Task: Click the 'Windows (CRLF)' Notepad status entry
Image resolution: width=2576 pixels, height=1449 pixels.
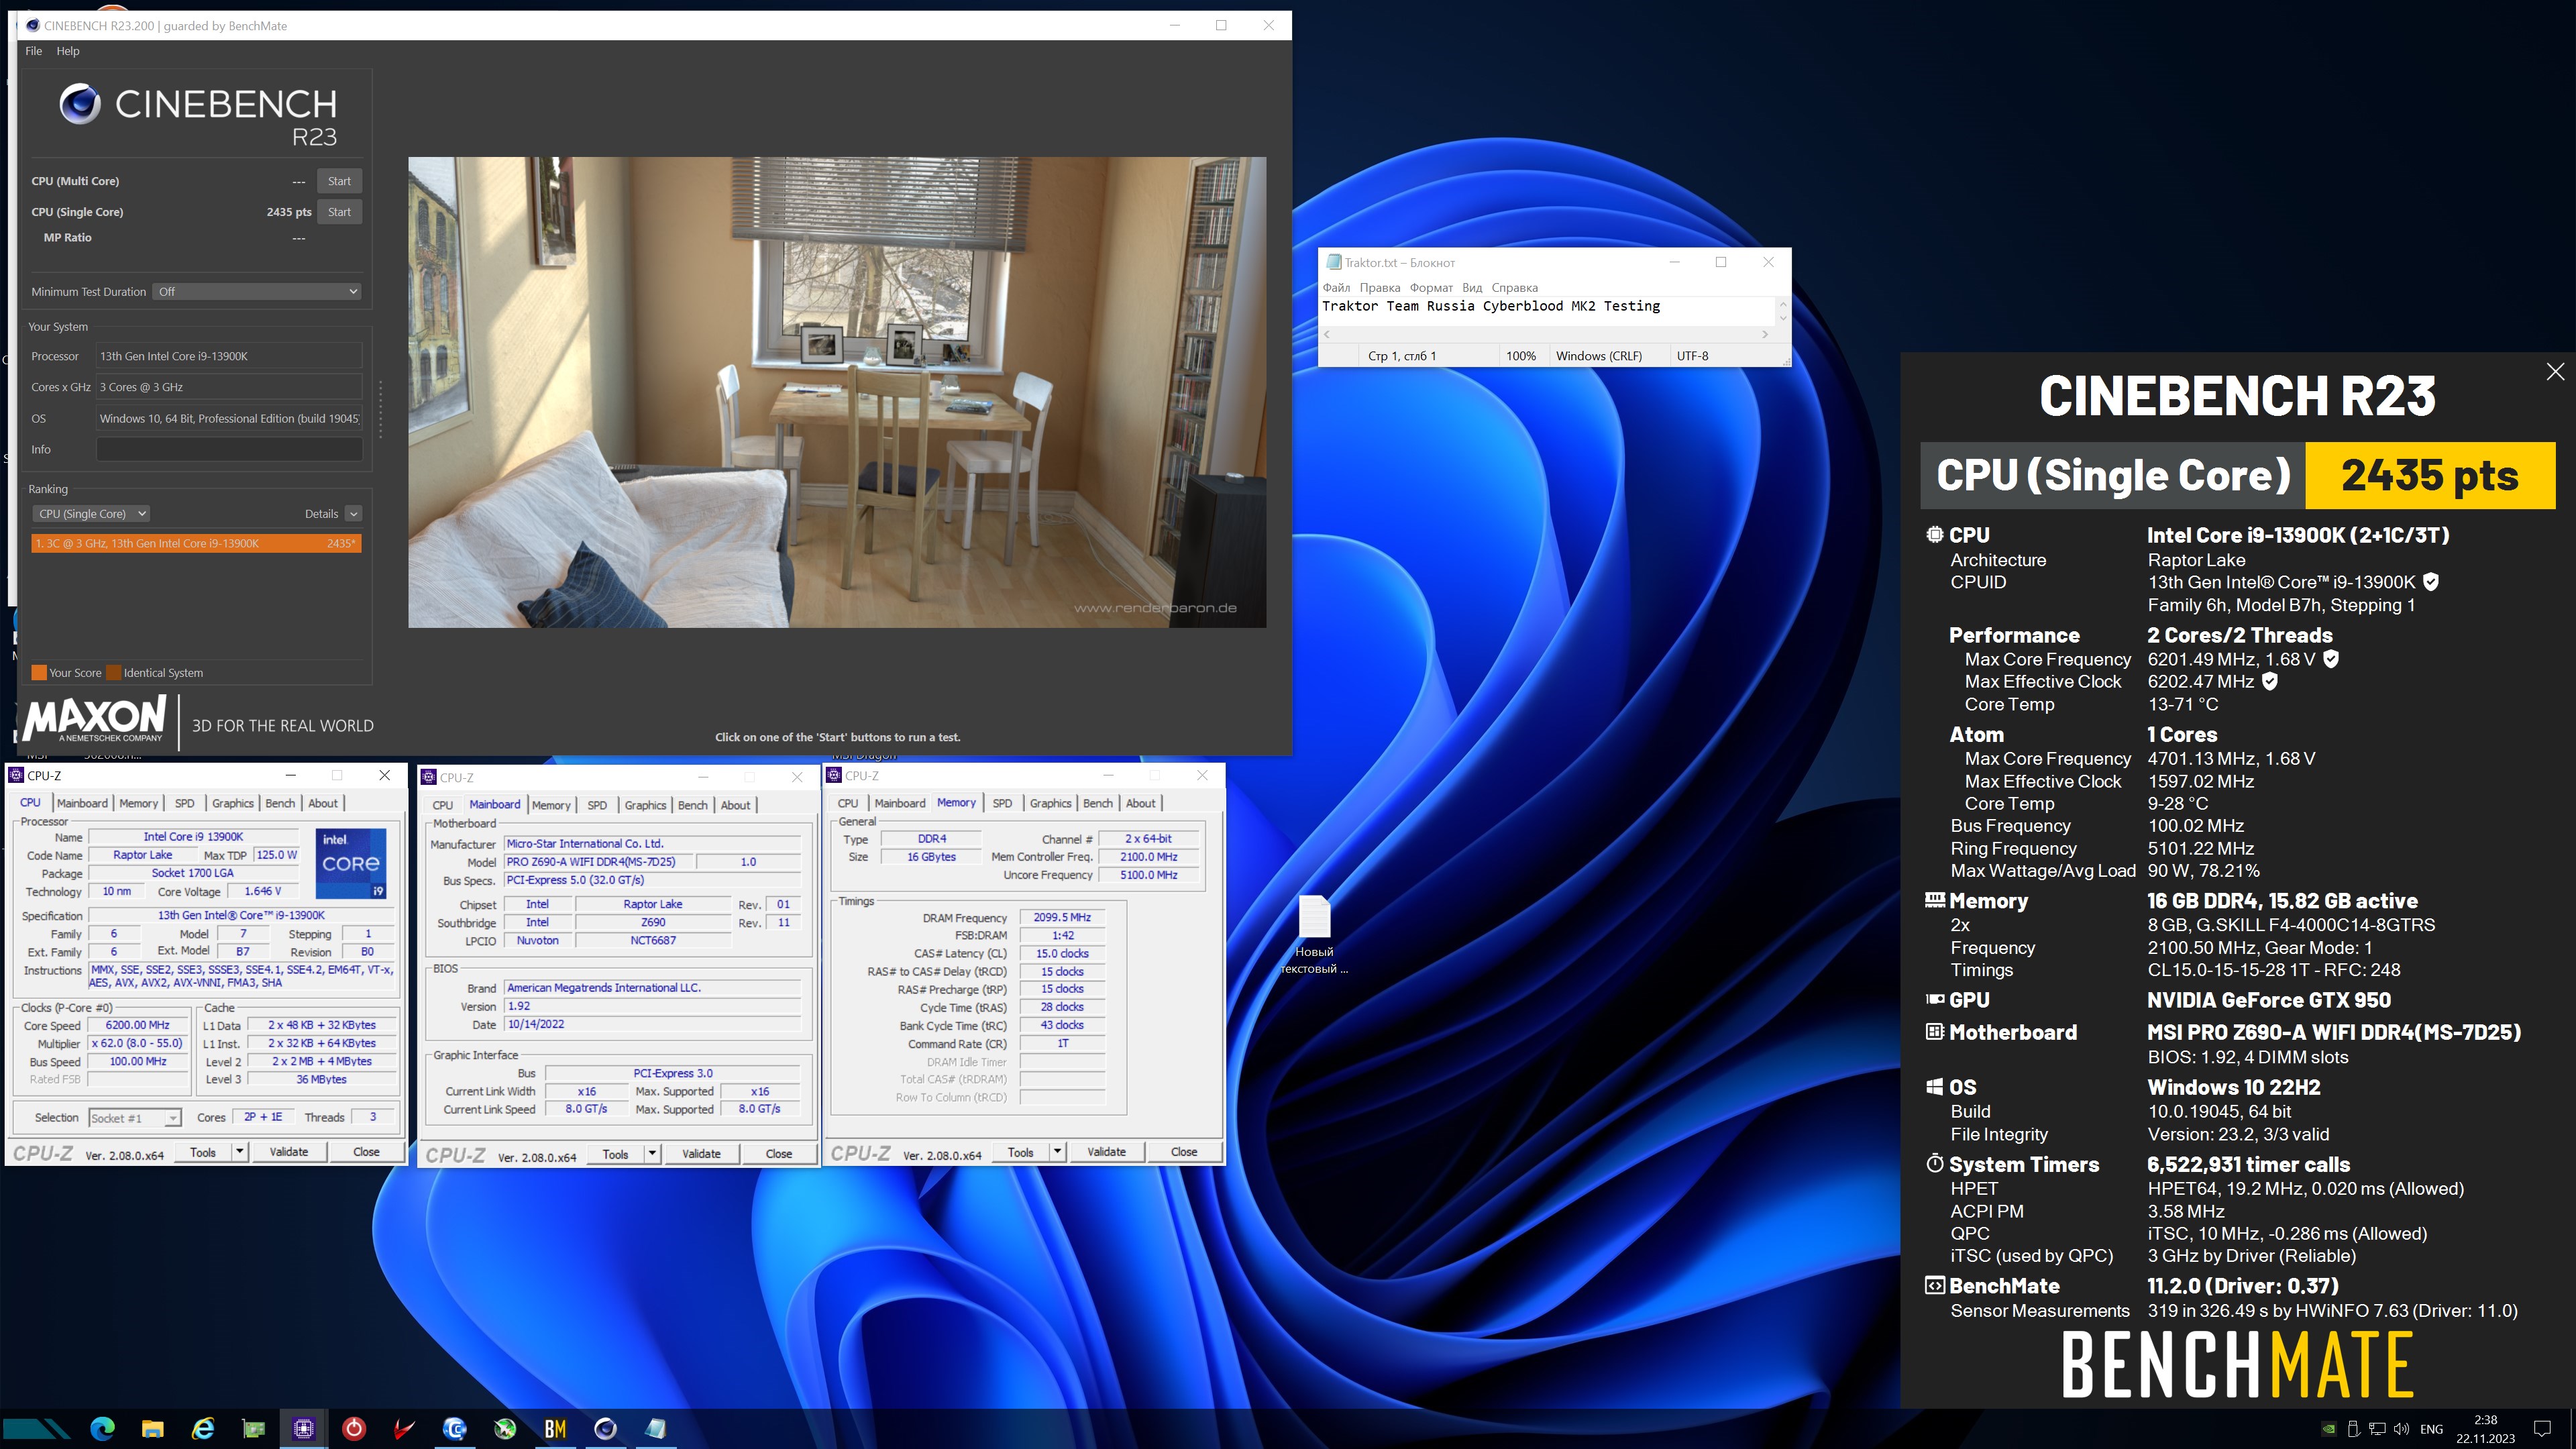Action: [1598, 356]
